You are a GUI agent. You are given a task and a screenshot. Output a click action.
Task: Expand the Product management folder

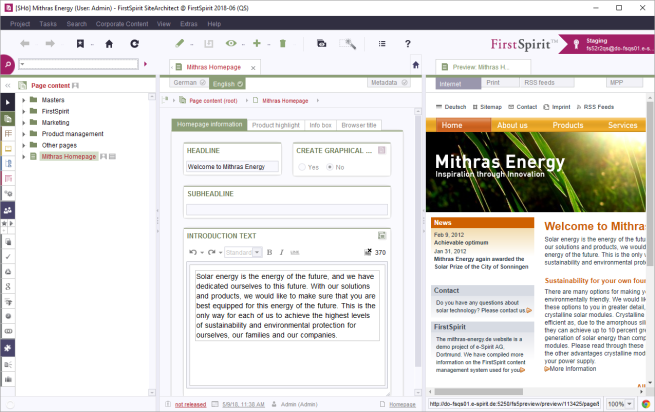[23, 134]
